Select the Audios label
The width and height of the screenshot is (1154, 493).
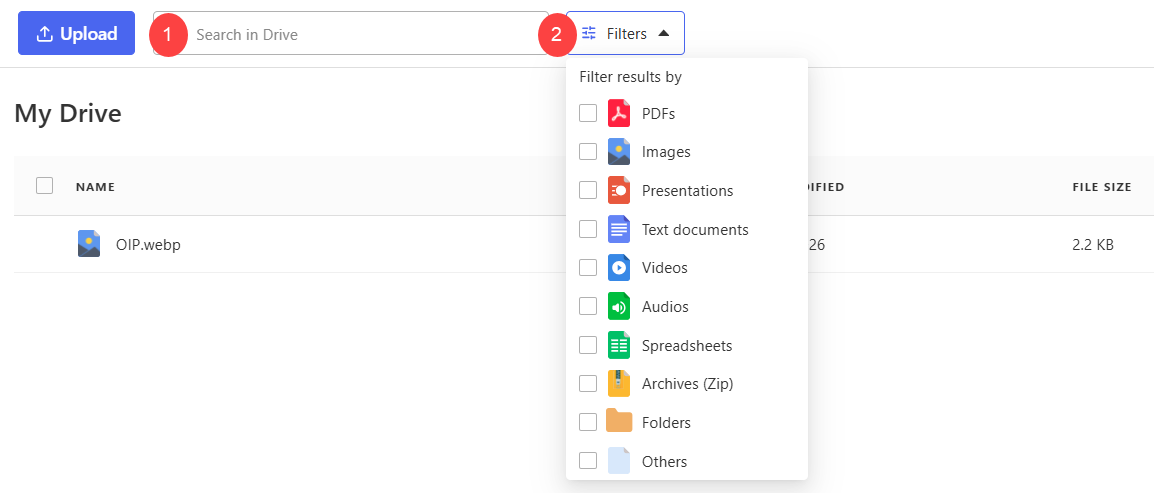(x=665, y=307)
